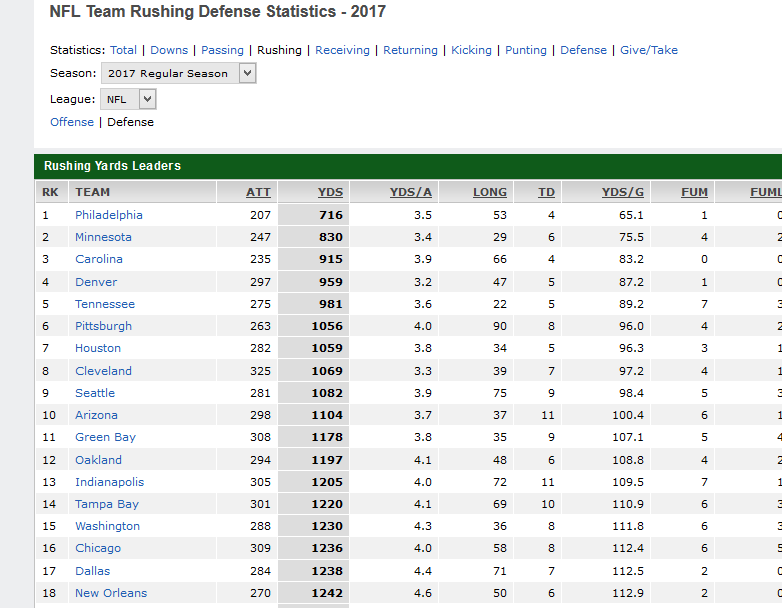Open Punting statistics page

coord(526,50)
